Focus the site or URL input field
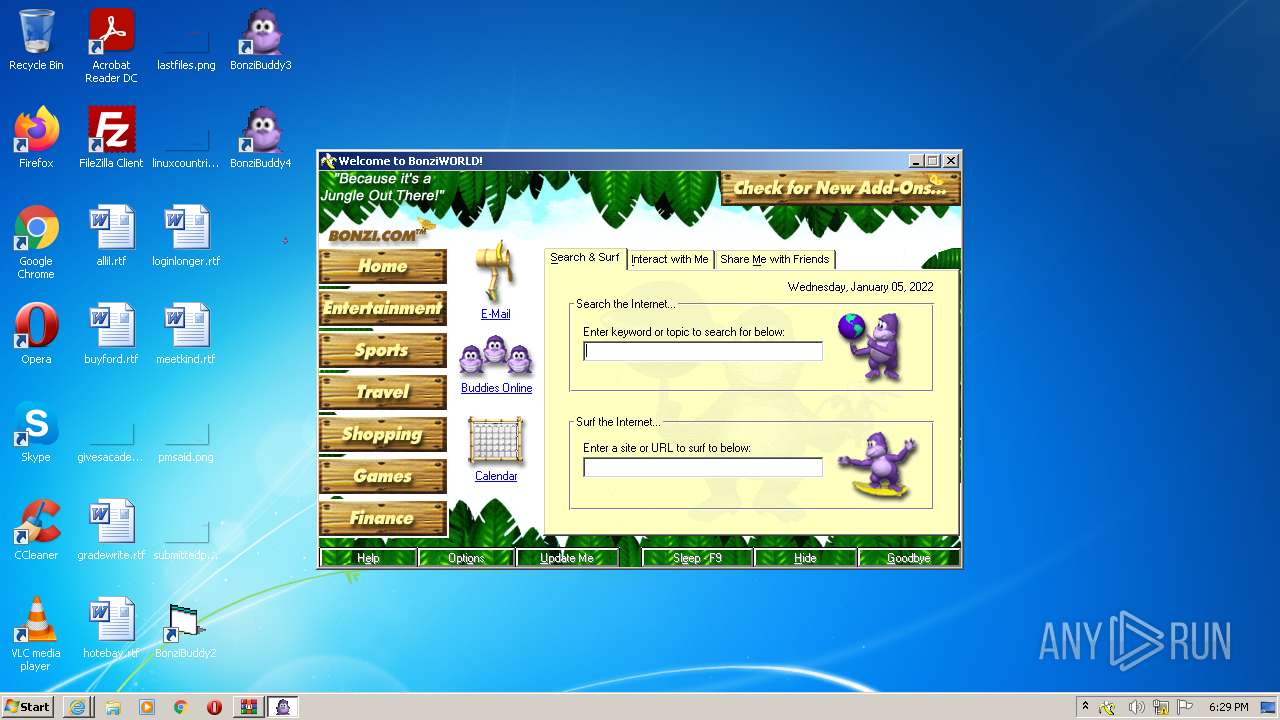 click(703, 467)
